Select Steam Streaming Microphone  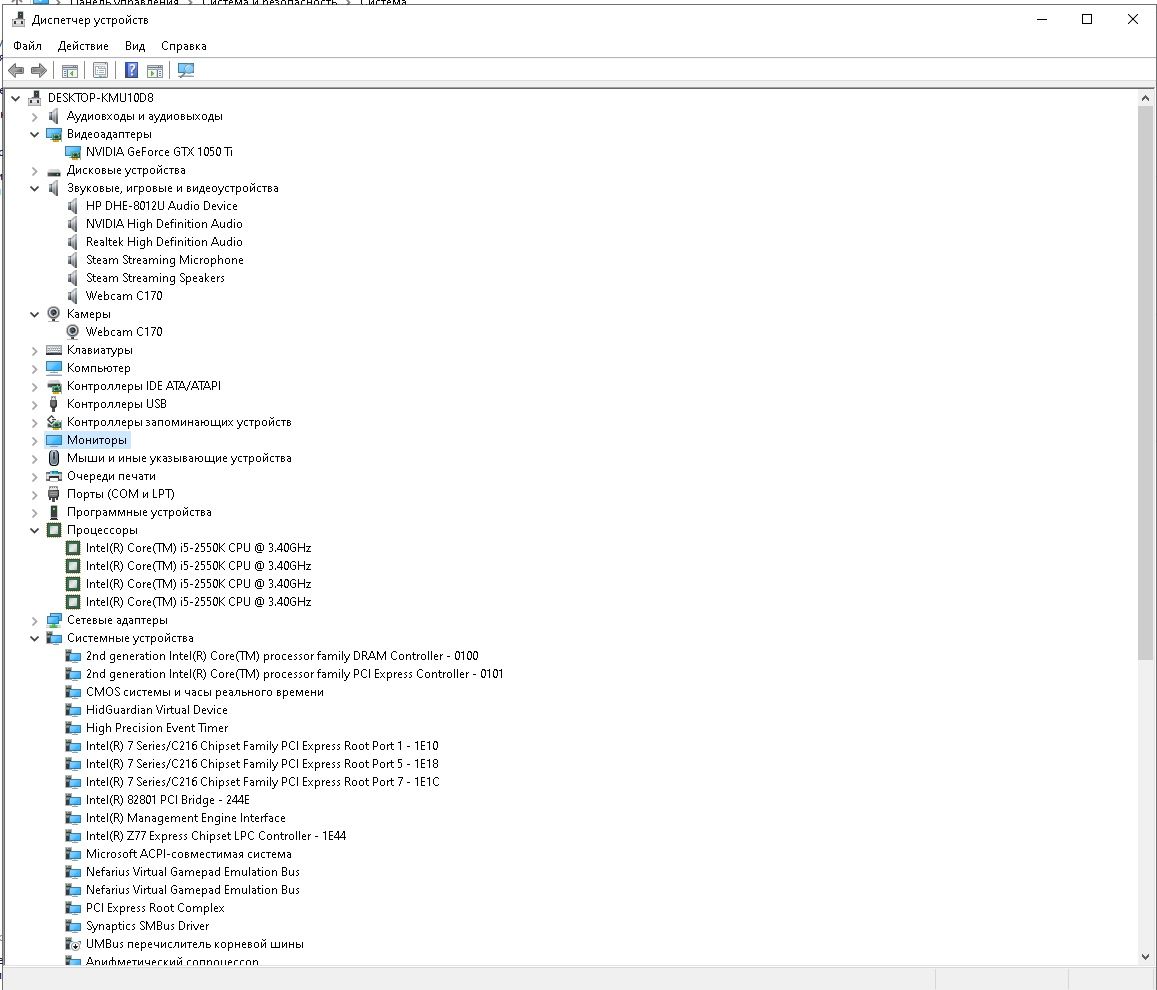tap(165, 260)
